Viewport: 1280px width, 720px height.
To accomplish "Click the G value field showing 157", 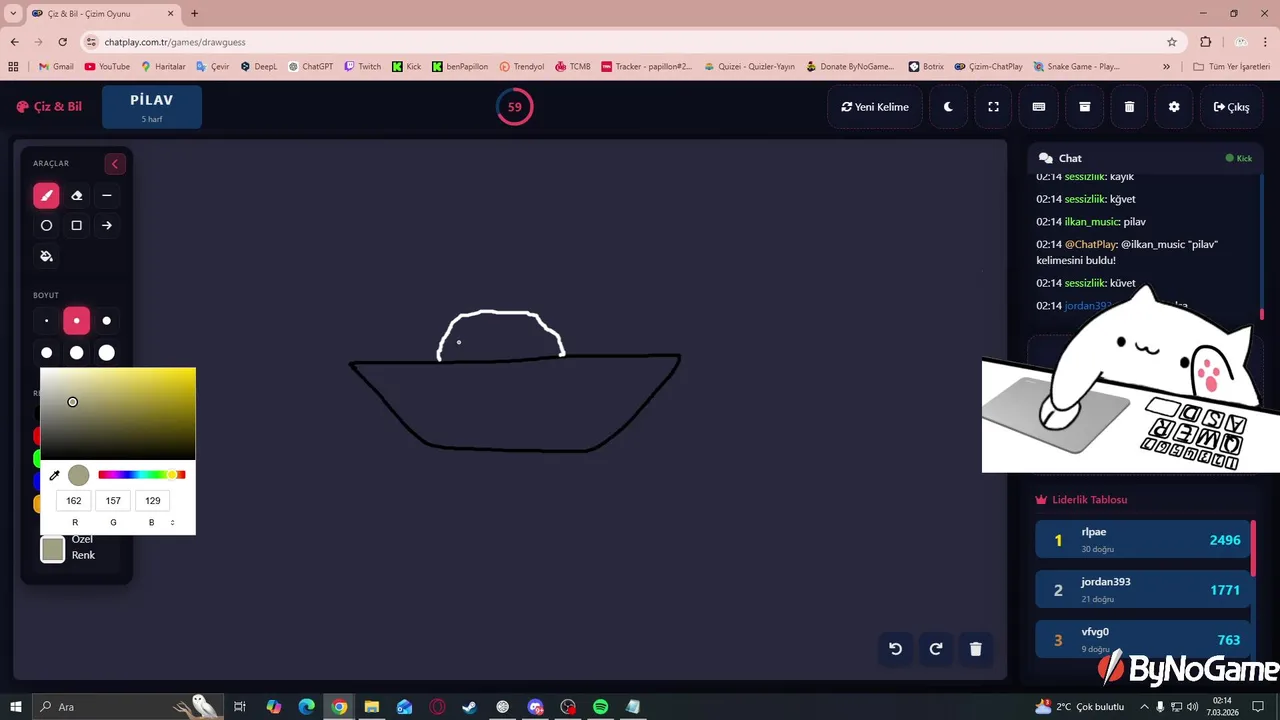I will tap(113, 501).
